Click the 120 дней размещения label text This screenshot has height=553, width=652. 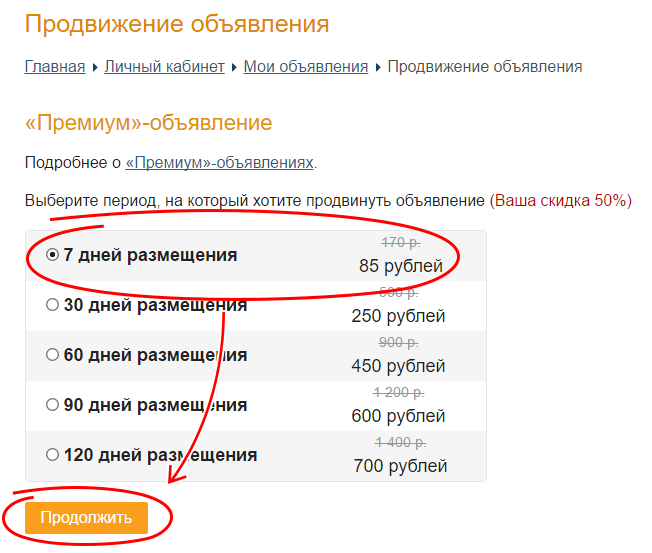click(160, 455)
